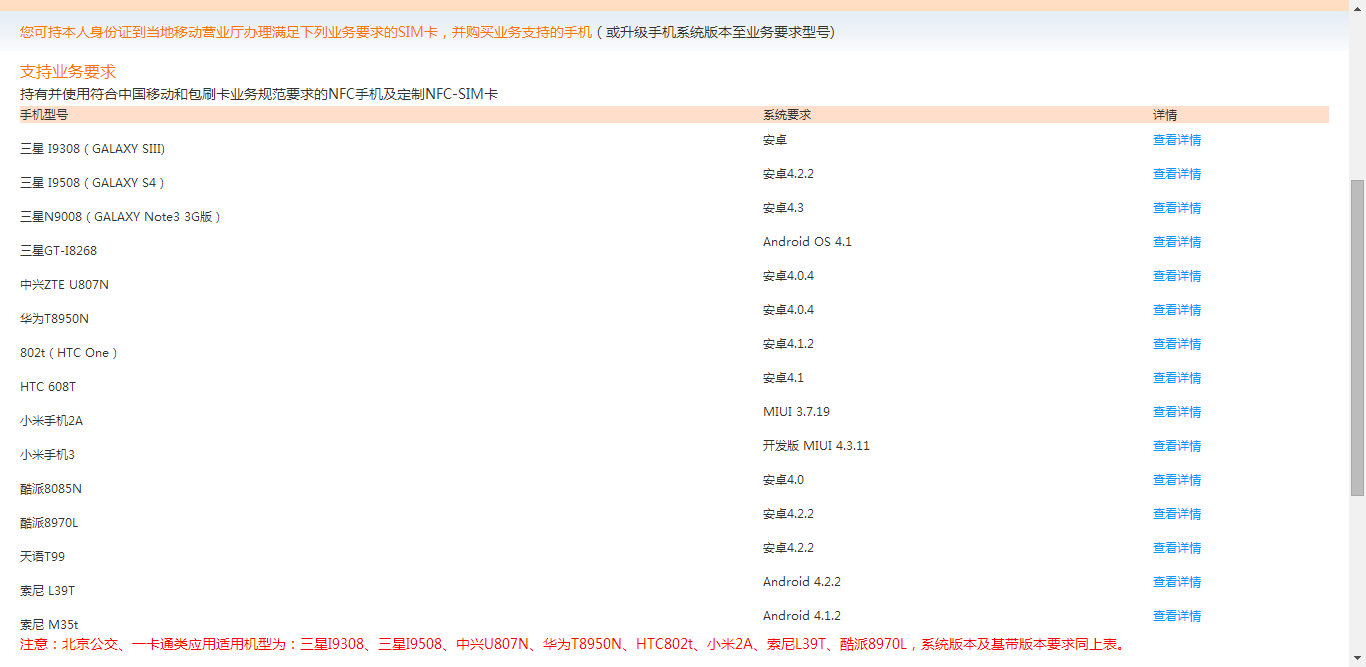Open 查看详情 for 小米手机2A

tap(1177, 412)
